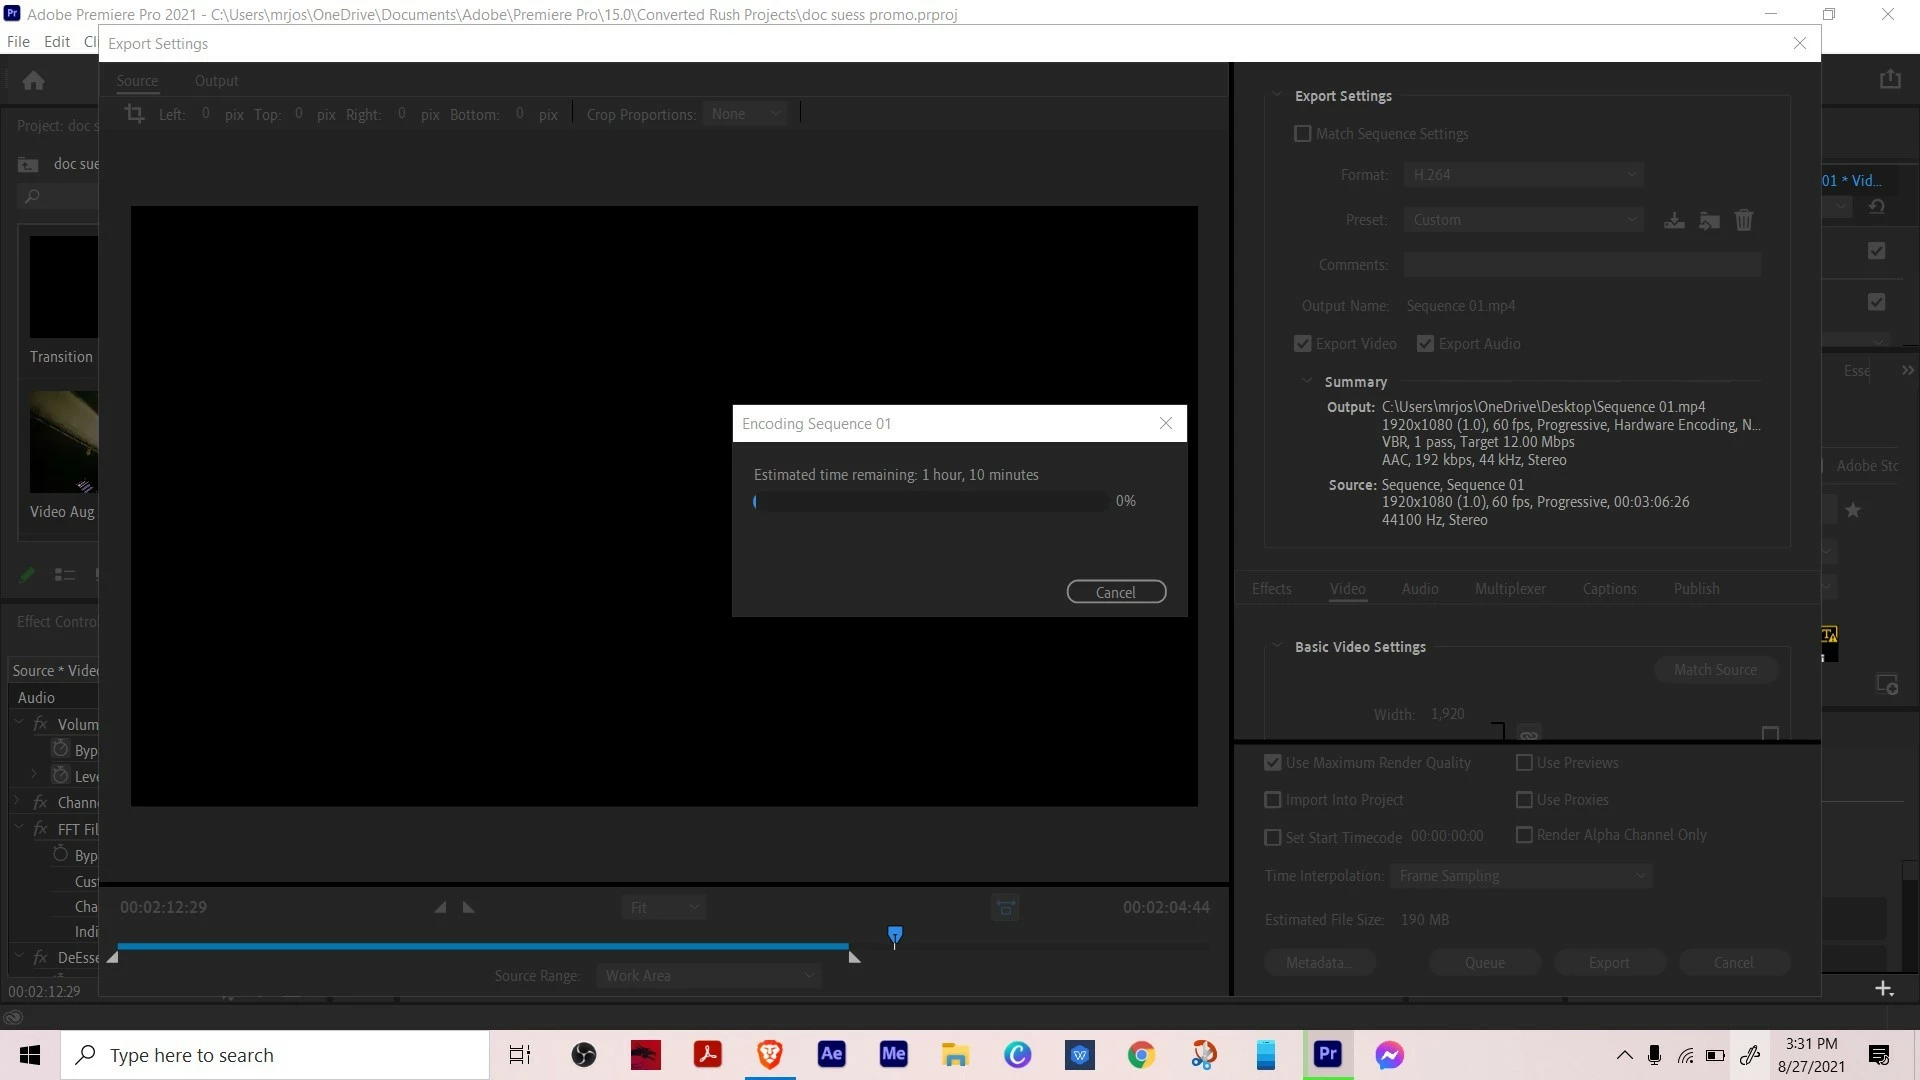Enable Import Into Project checkbox
This screenshot has width=1920, height=1080.
1272,800
